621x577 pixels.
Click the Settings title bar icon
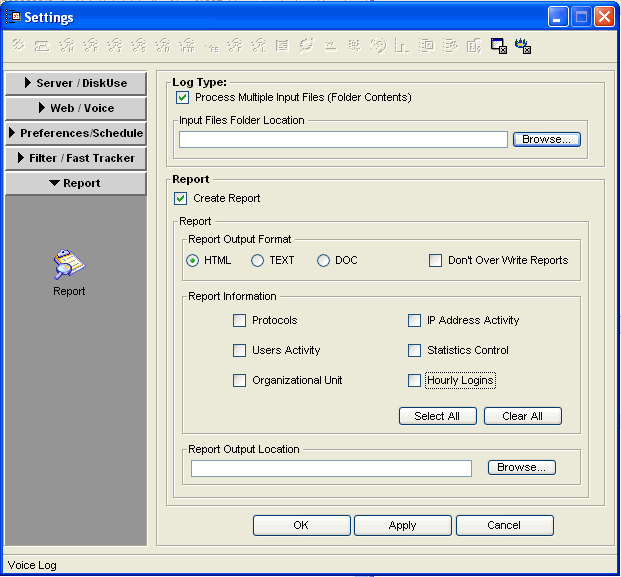[x=14, y=17]
